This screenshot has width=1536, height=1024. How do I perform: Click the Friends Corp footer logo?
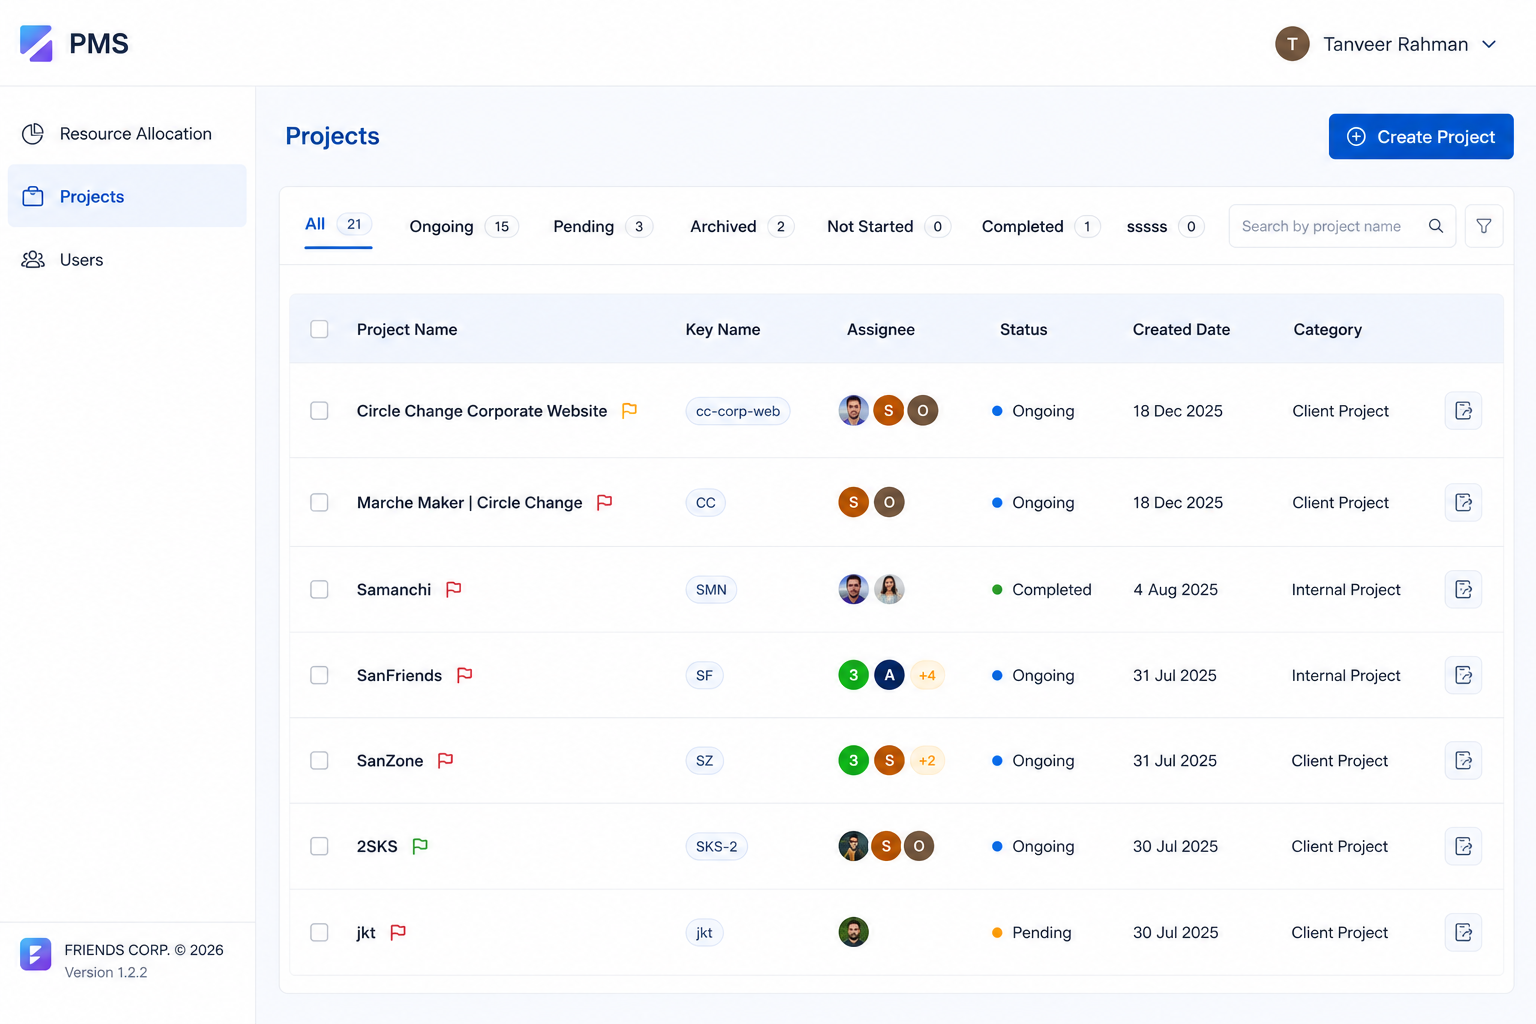(x=35, y=954)
